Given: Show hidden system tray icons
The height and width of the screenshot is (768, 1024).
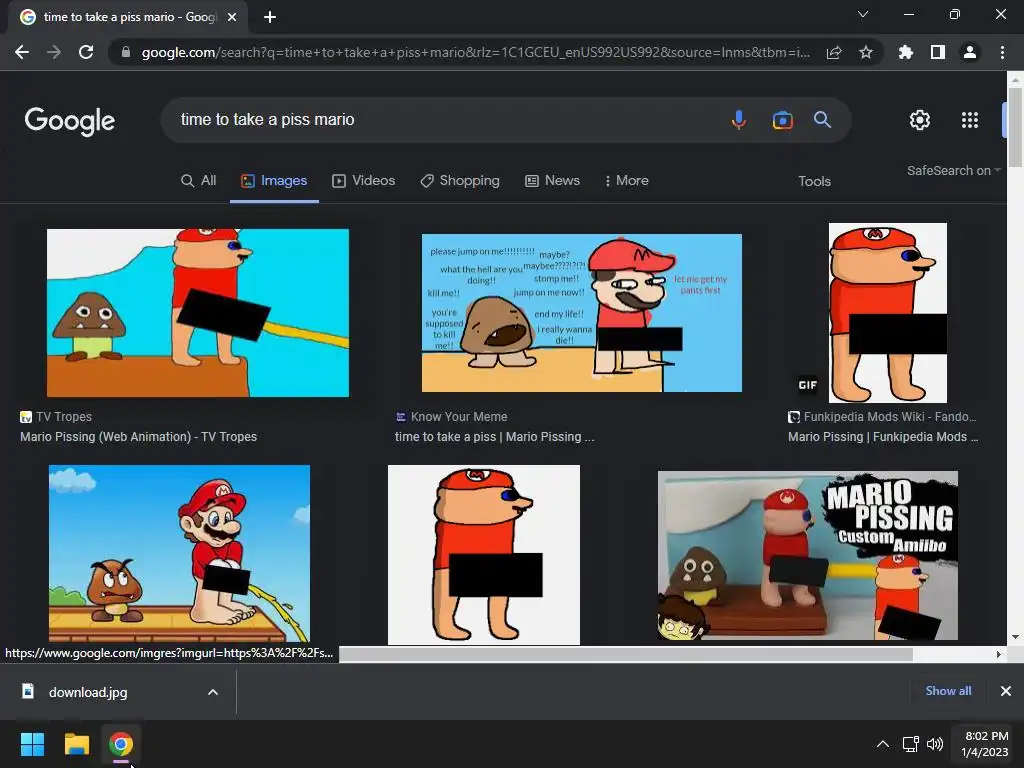Looking at the screenshot, I should (x=882, y=744).
